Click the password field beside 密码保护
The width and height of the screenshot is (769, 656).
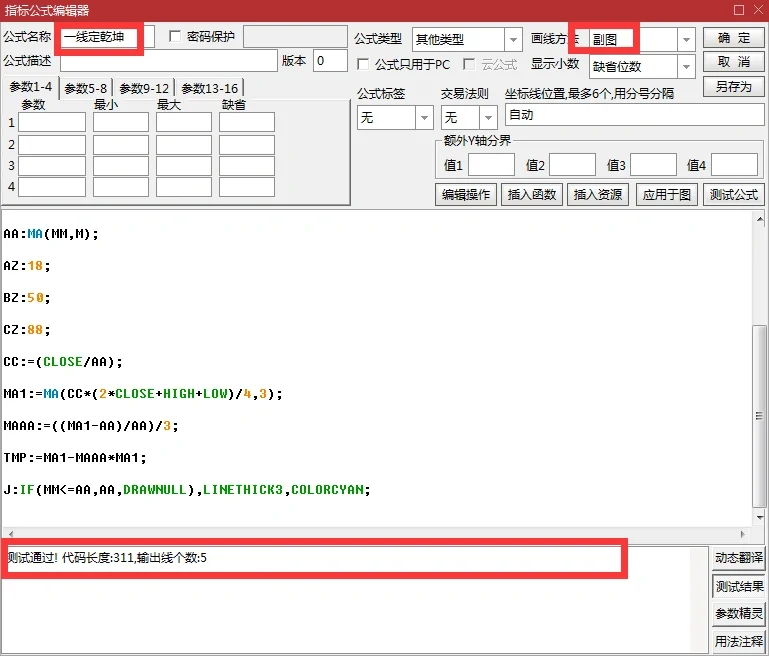point(295,37)
